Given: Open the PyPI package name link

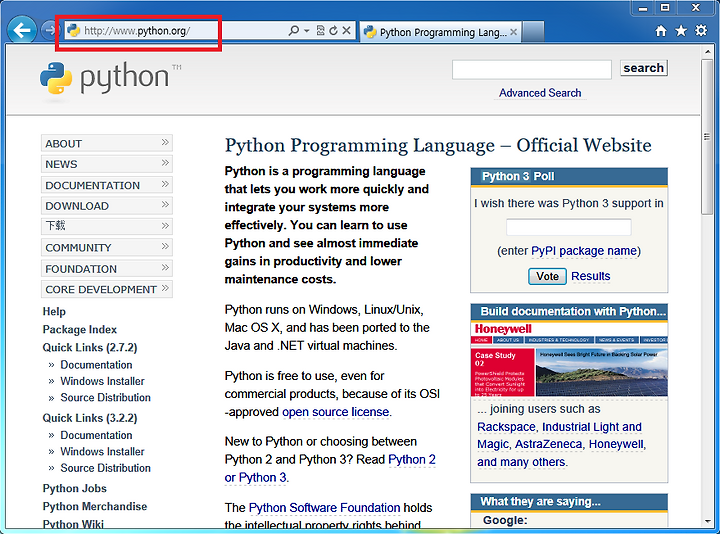Looking at the screenshot, I should coord(584,251).
